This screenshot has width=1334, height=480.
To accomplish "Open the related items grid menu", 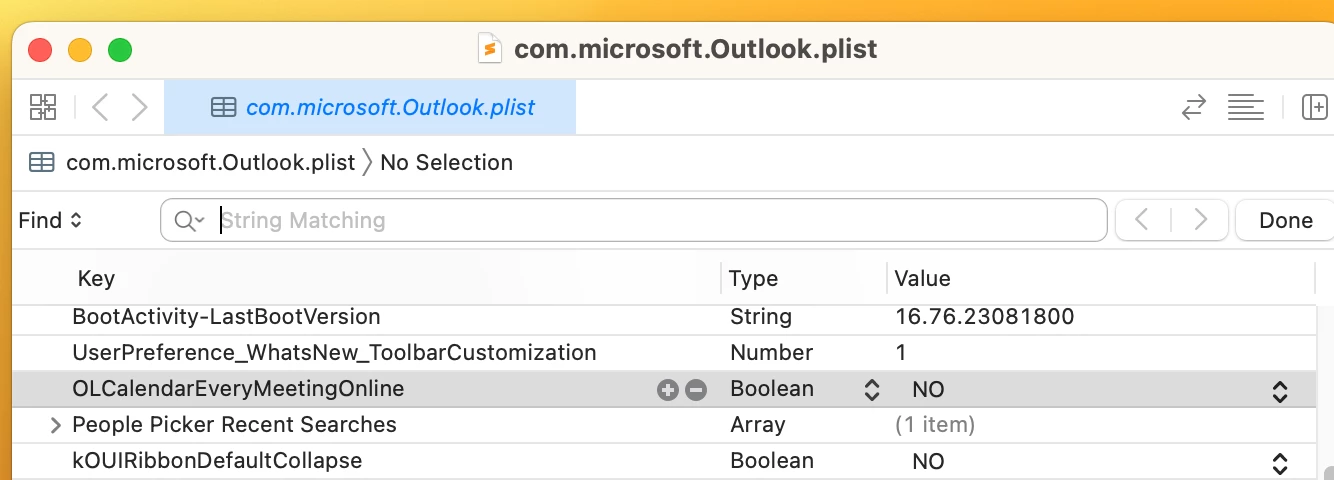I will click(x=43, y=107).
